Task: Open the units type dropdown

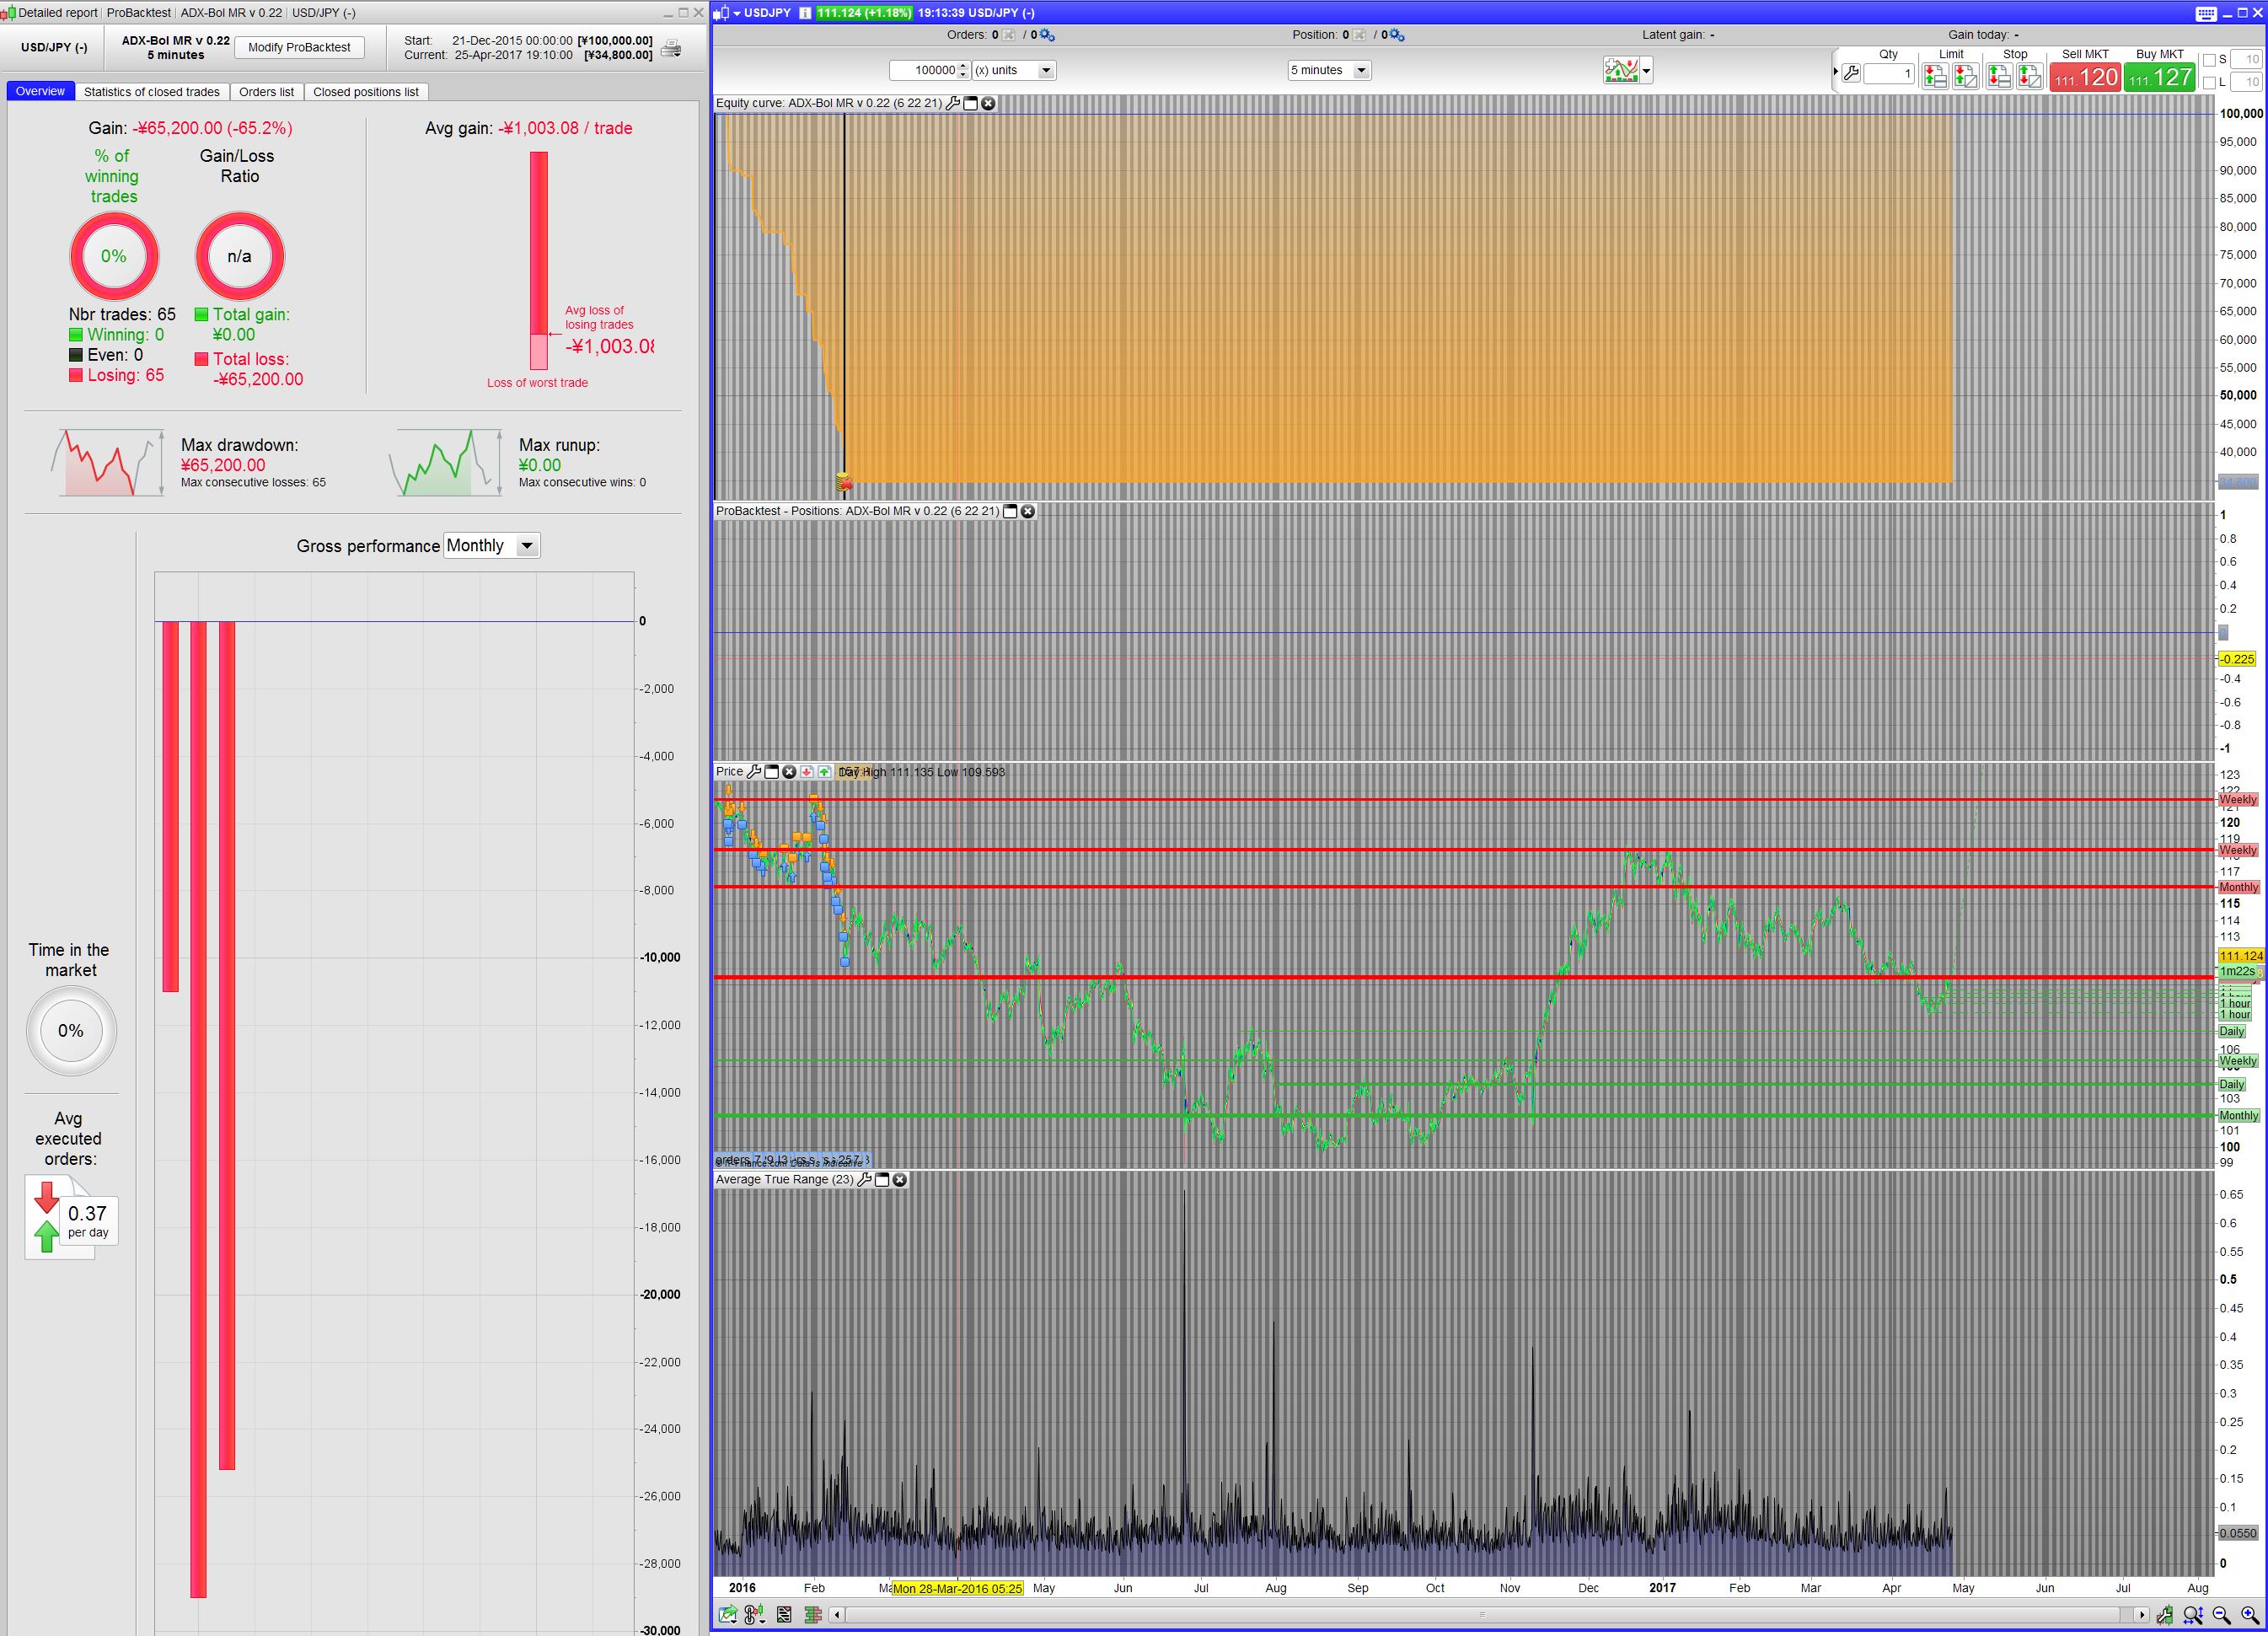Action: 1046,71
